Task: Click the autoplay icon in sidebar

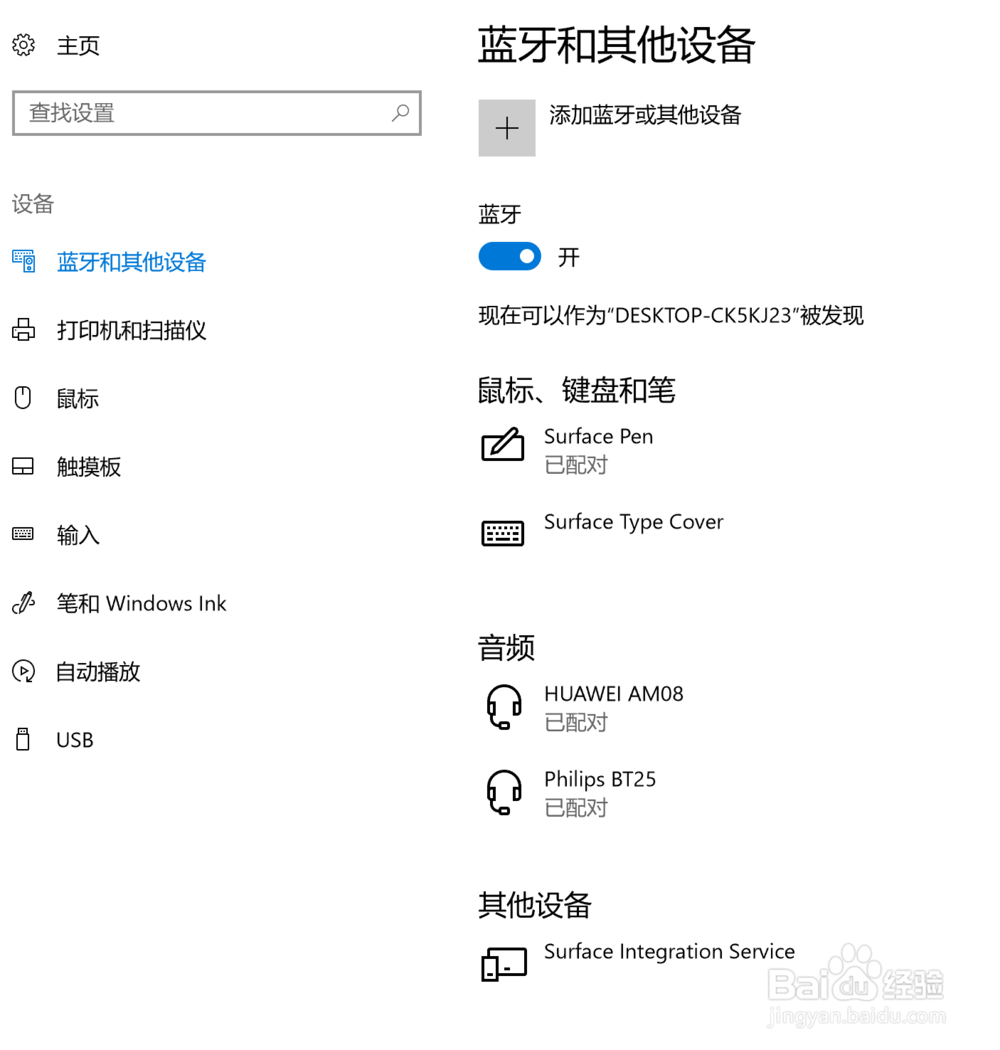Action: pyautogui.click(x=23, y=671)
